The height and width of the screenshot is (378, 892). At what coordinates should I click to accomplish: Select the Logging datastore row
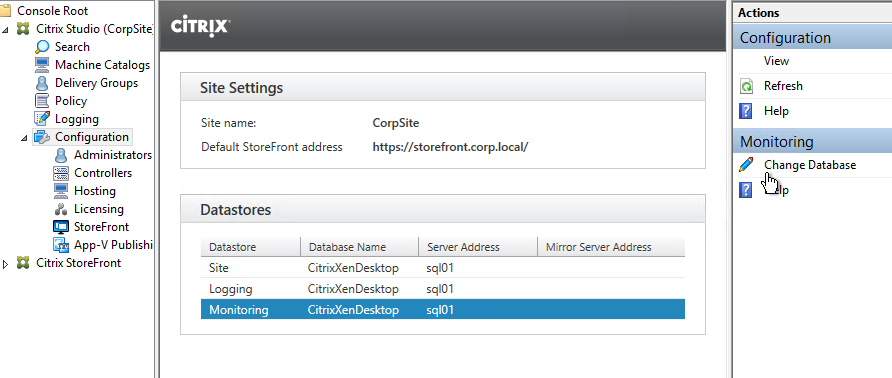click(x=443, y=289)
